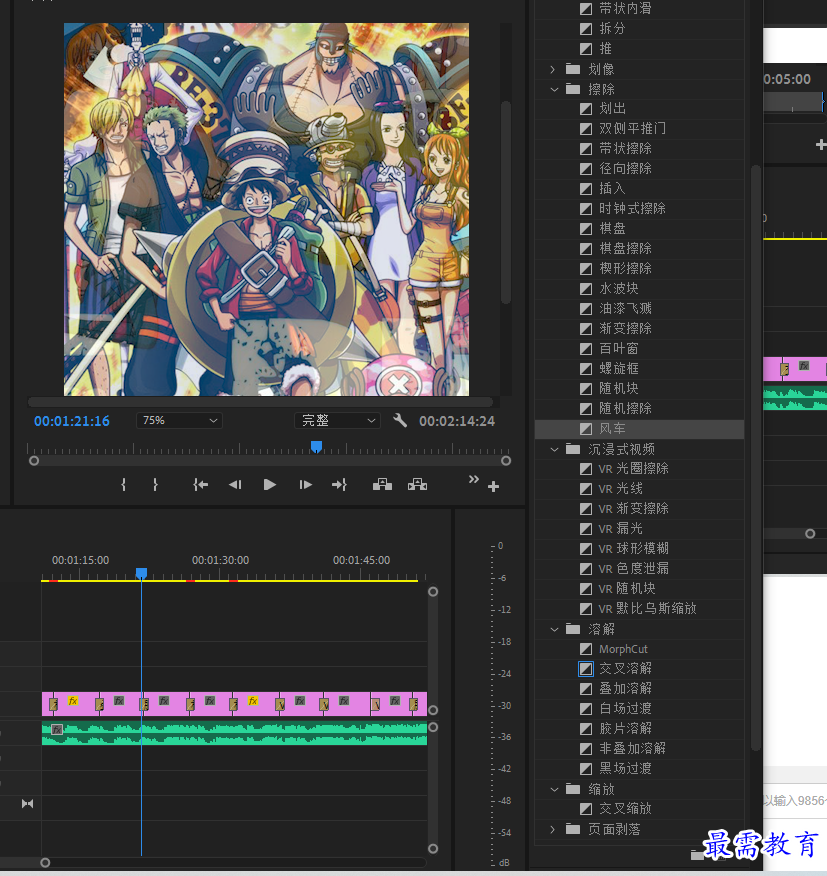The width and height of the screenshot is (827, 876).
Task: Select the 黑场过渡 transition
Action: [625, 769]
